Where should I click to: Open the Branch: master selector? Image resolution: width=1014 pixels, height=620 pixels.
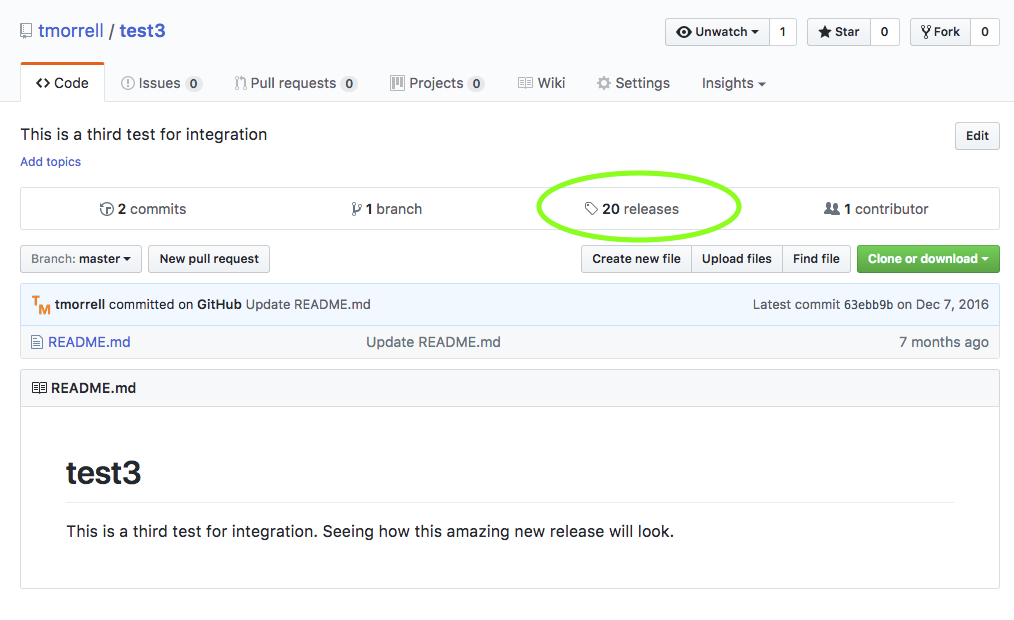tap(81, 259)
